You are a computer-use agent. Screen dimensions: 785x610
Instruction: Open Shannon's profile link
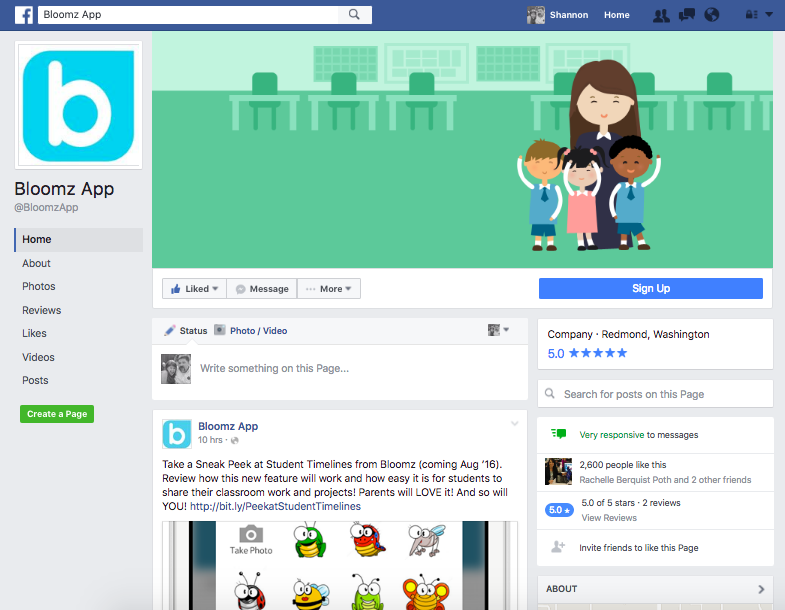coord(569,15)
